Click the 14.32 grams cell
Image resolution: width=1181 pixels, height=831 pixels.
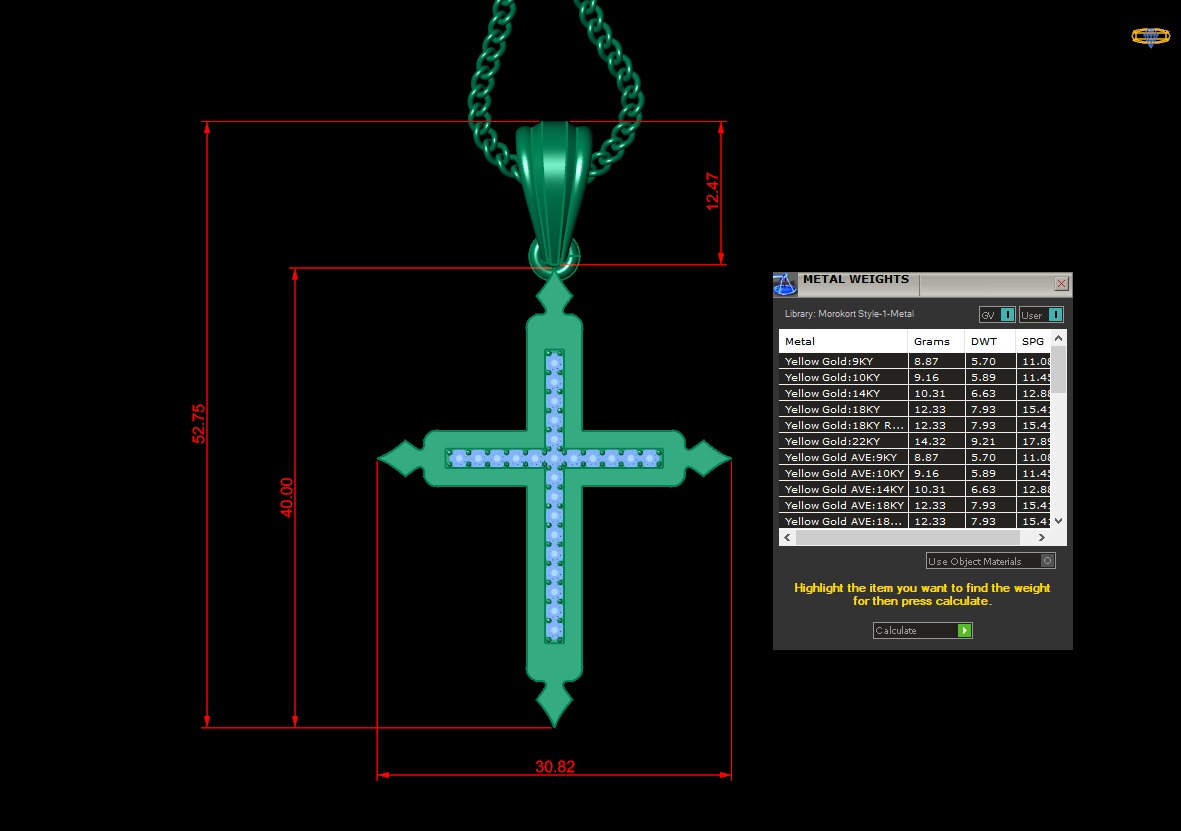click(936, 441)
